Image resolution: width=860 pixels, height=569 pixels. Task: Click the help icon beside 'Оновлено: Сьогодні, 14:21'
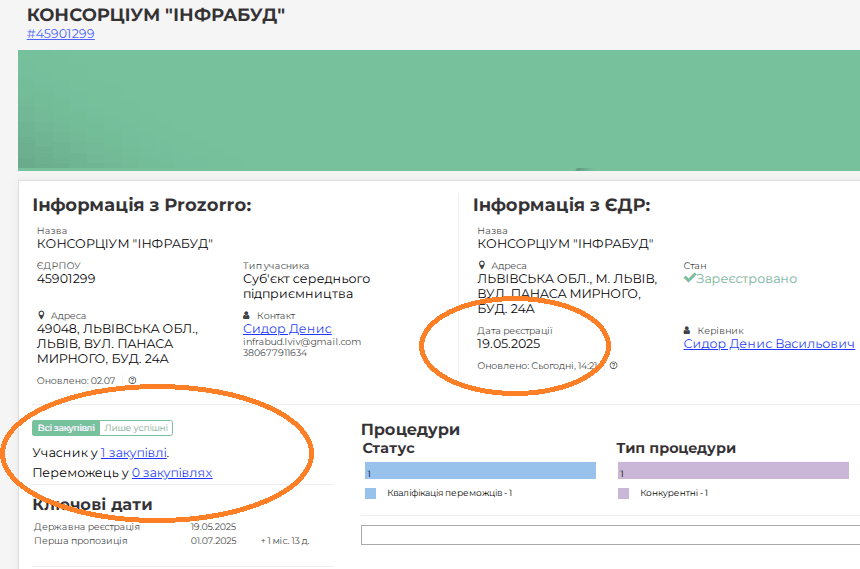(x=613, y=365)
